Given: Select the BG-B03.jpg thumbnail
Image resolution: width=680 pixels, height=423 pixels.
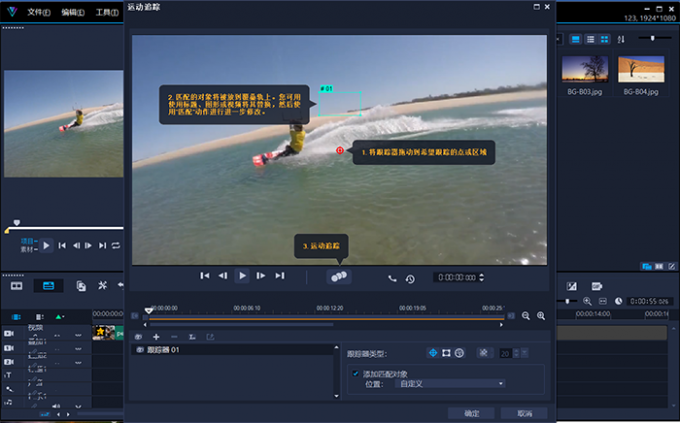Looking at the screenshot, I should 585,69.
